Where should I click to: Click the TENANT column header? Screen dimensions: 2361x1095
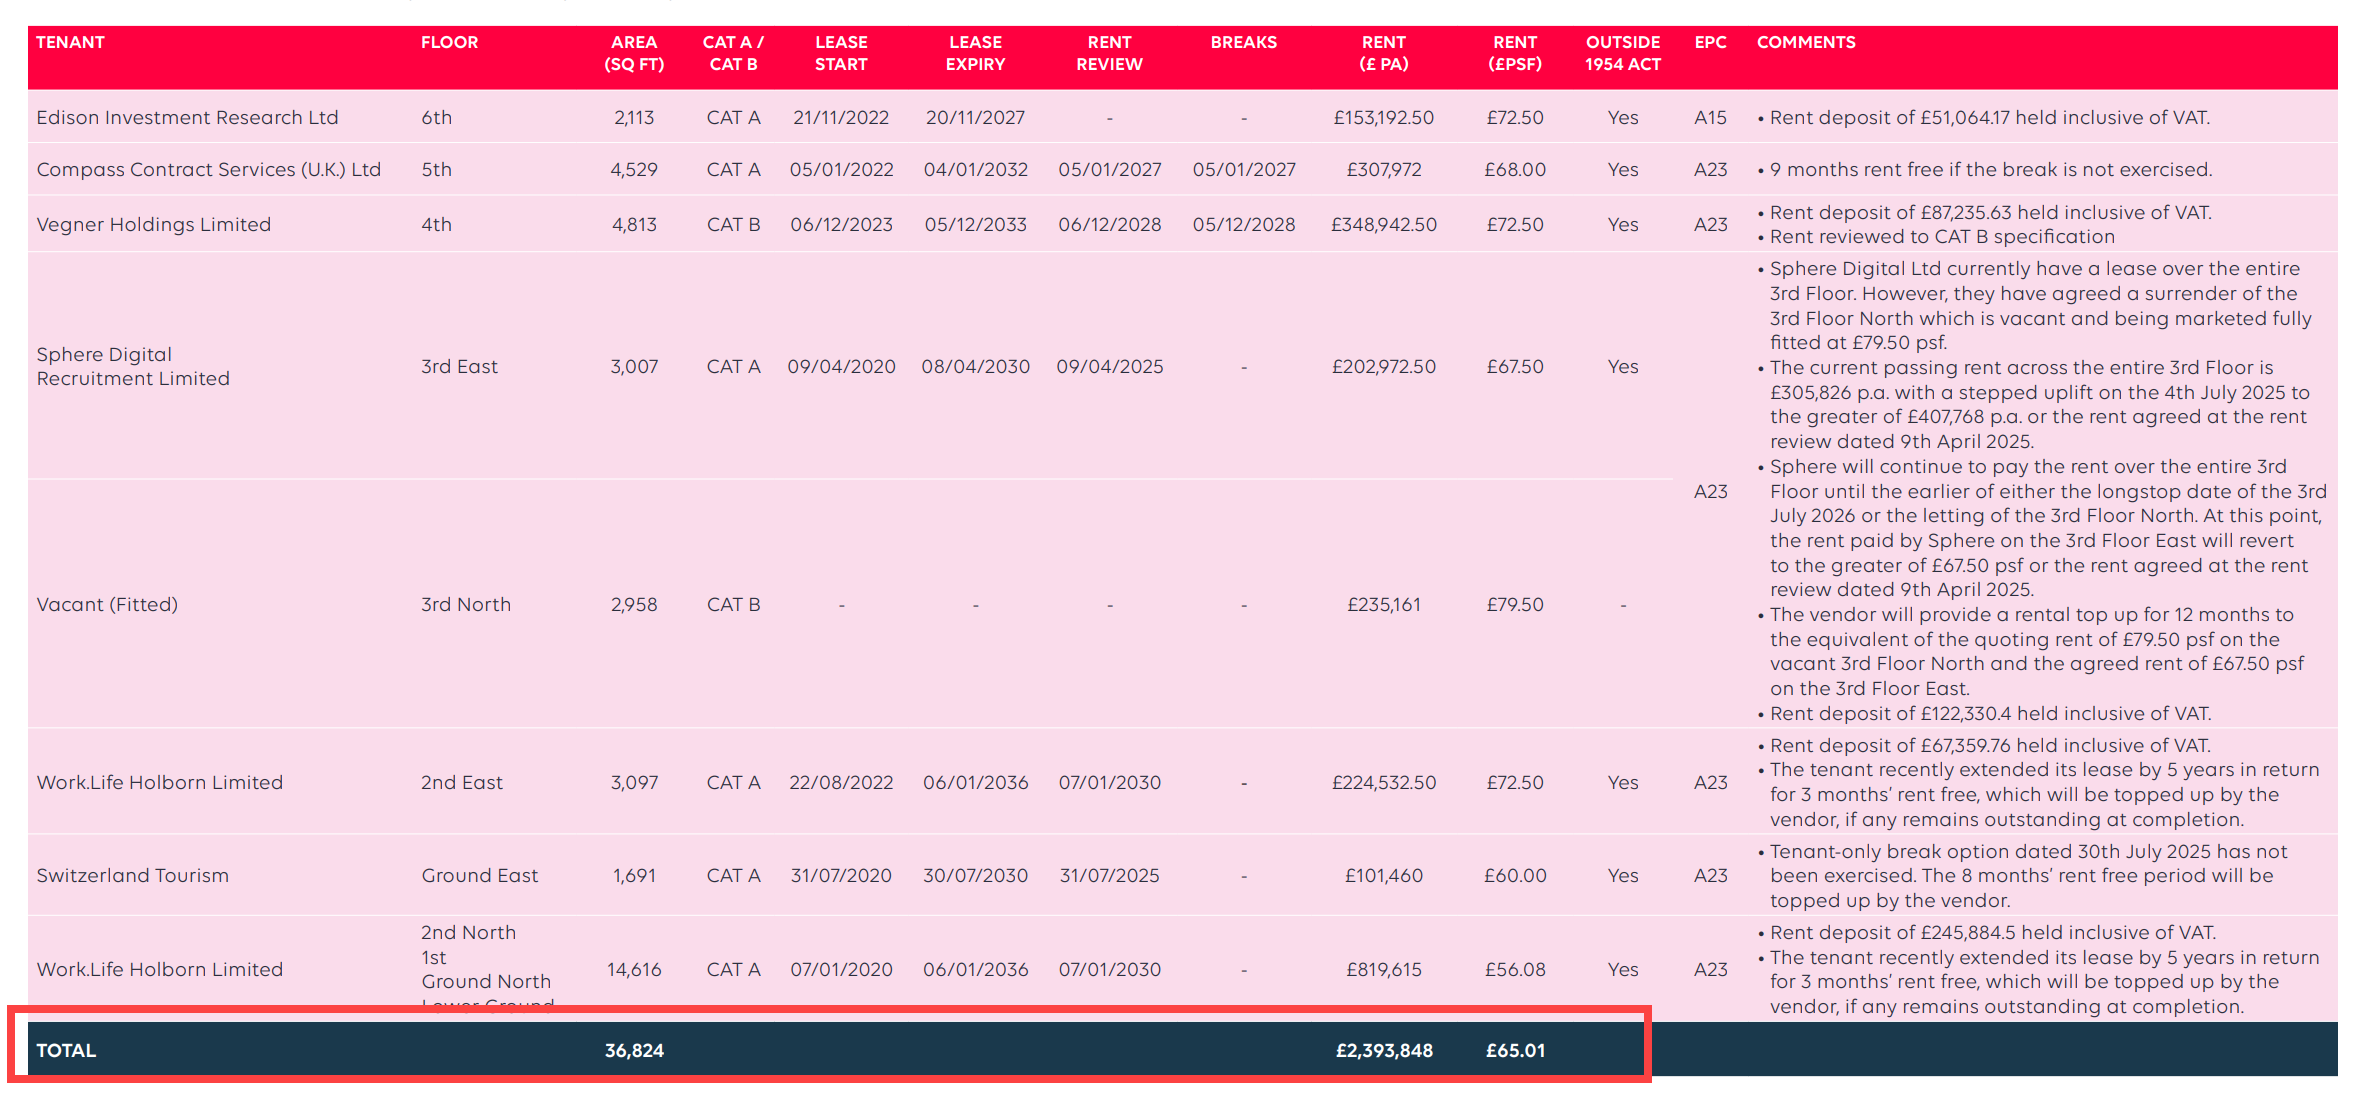(x=70, y=42)
